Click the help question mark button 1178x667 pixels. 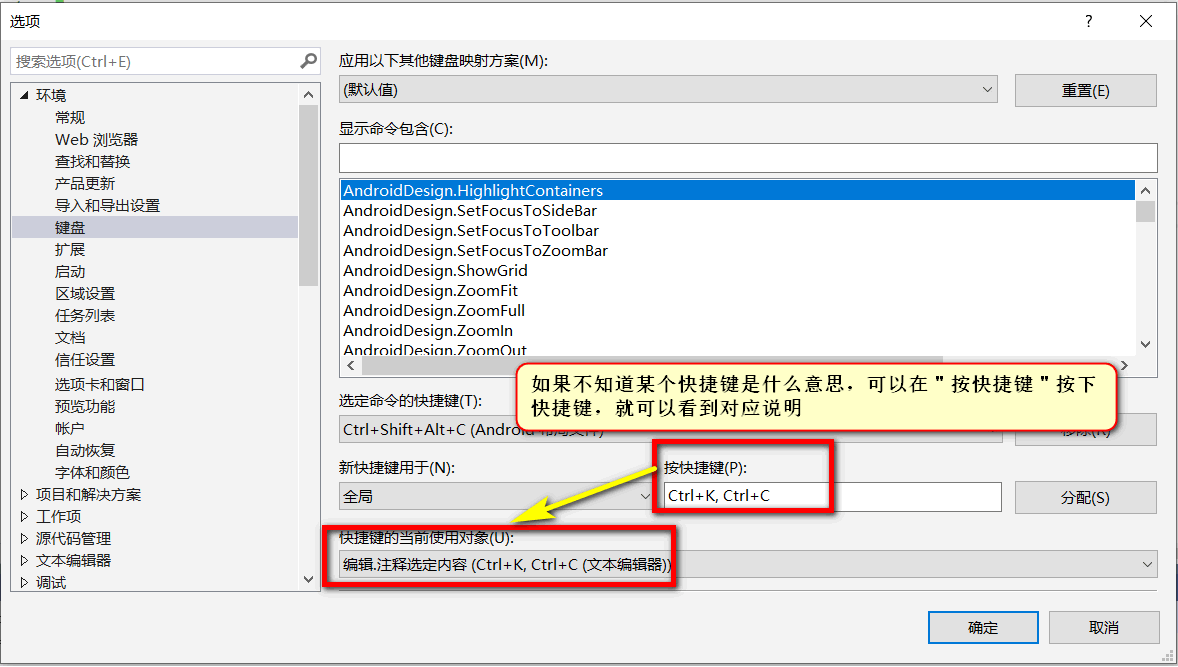(x=1088, y=21)
